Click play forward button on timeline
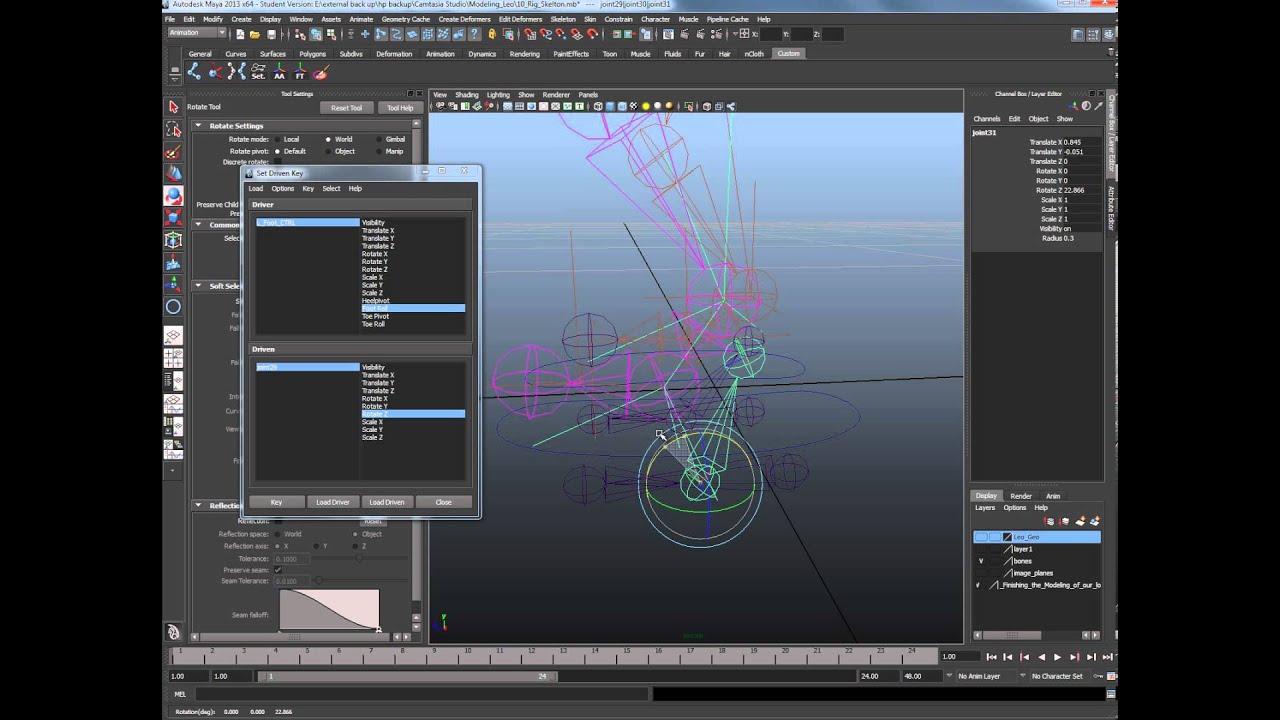Viewport: 1280px width, 720px height. pos(1057,657)
